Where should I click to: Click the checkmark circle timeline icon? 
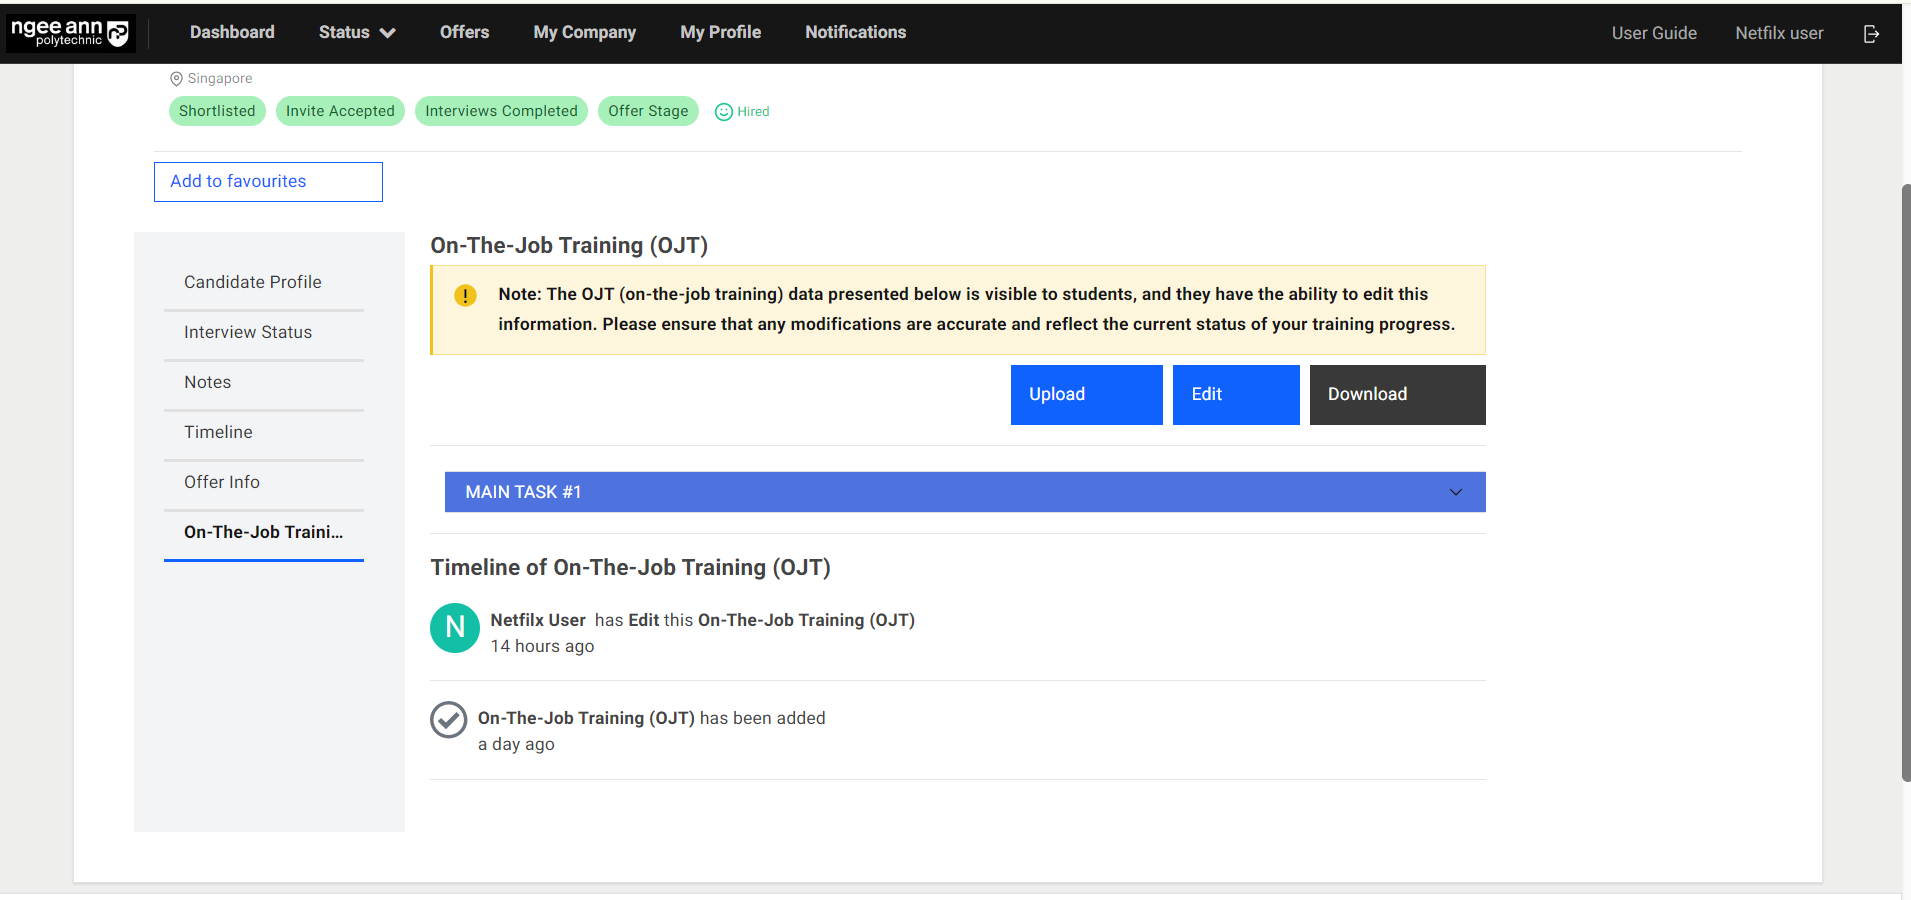(x=448, y=720)
